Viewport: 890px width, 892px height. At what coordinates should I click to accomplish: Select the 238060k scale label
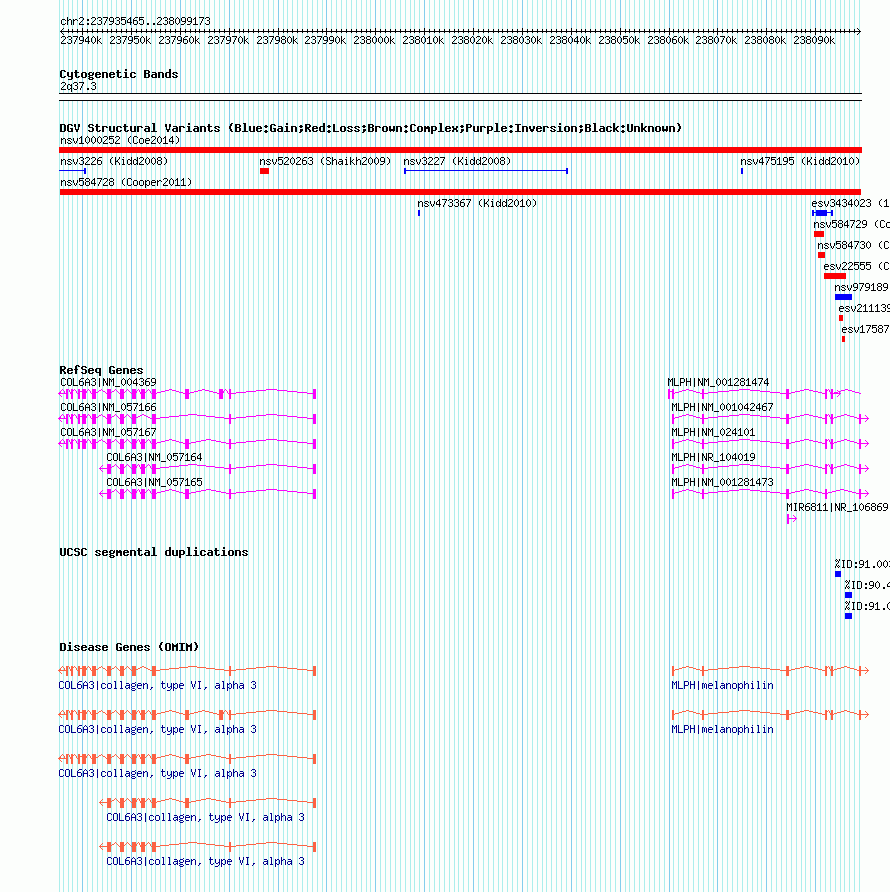tap(668, 40)
